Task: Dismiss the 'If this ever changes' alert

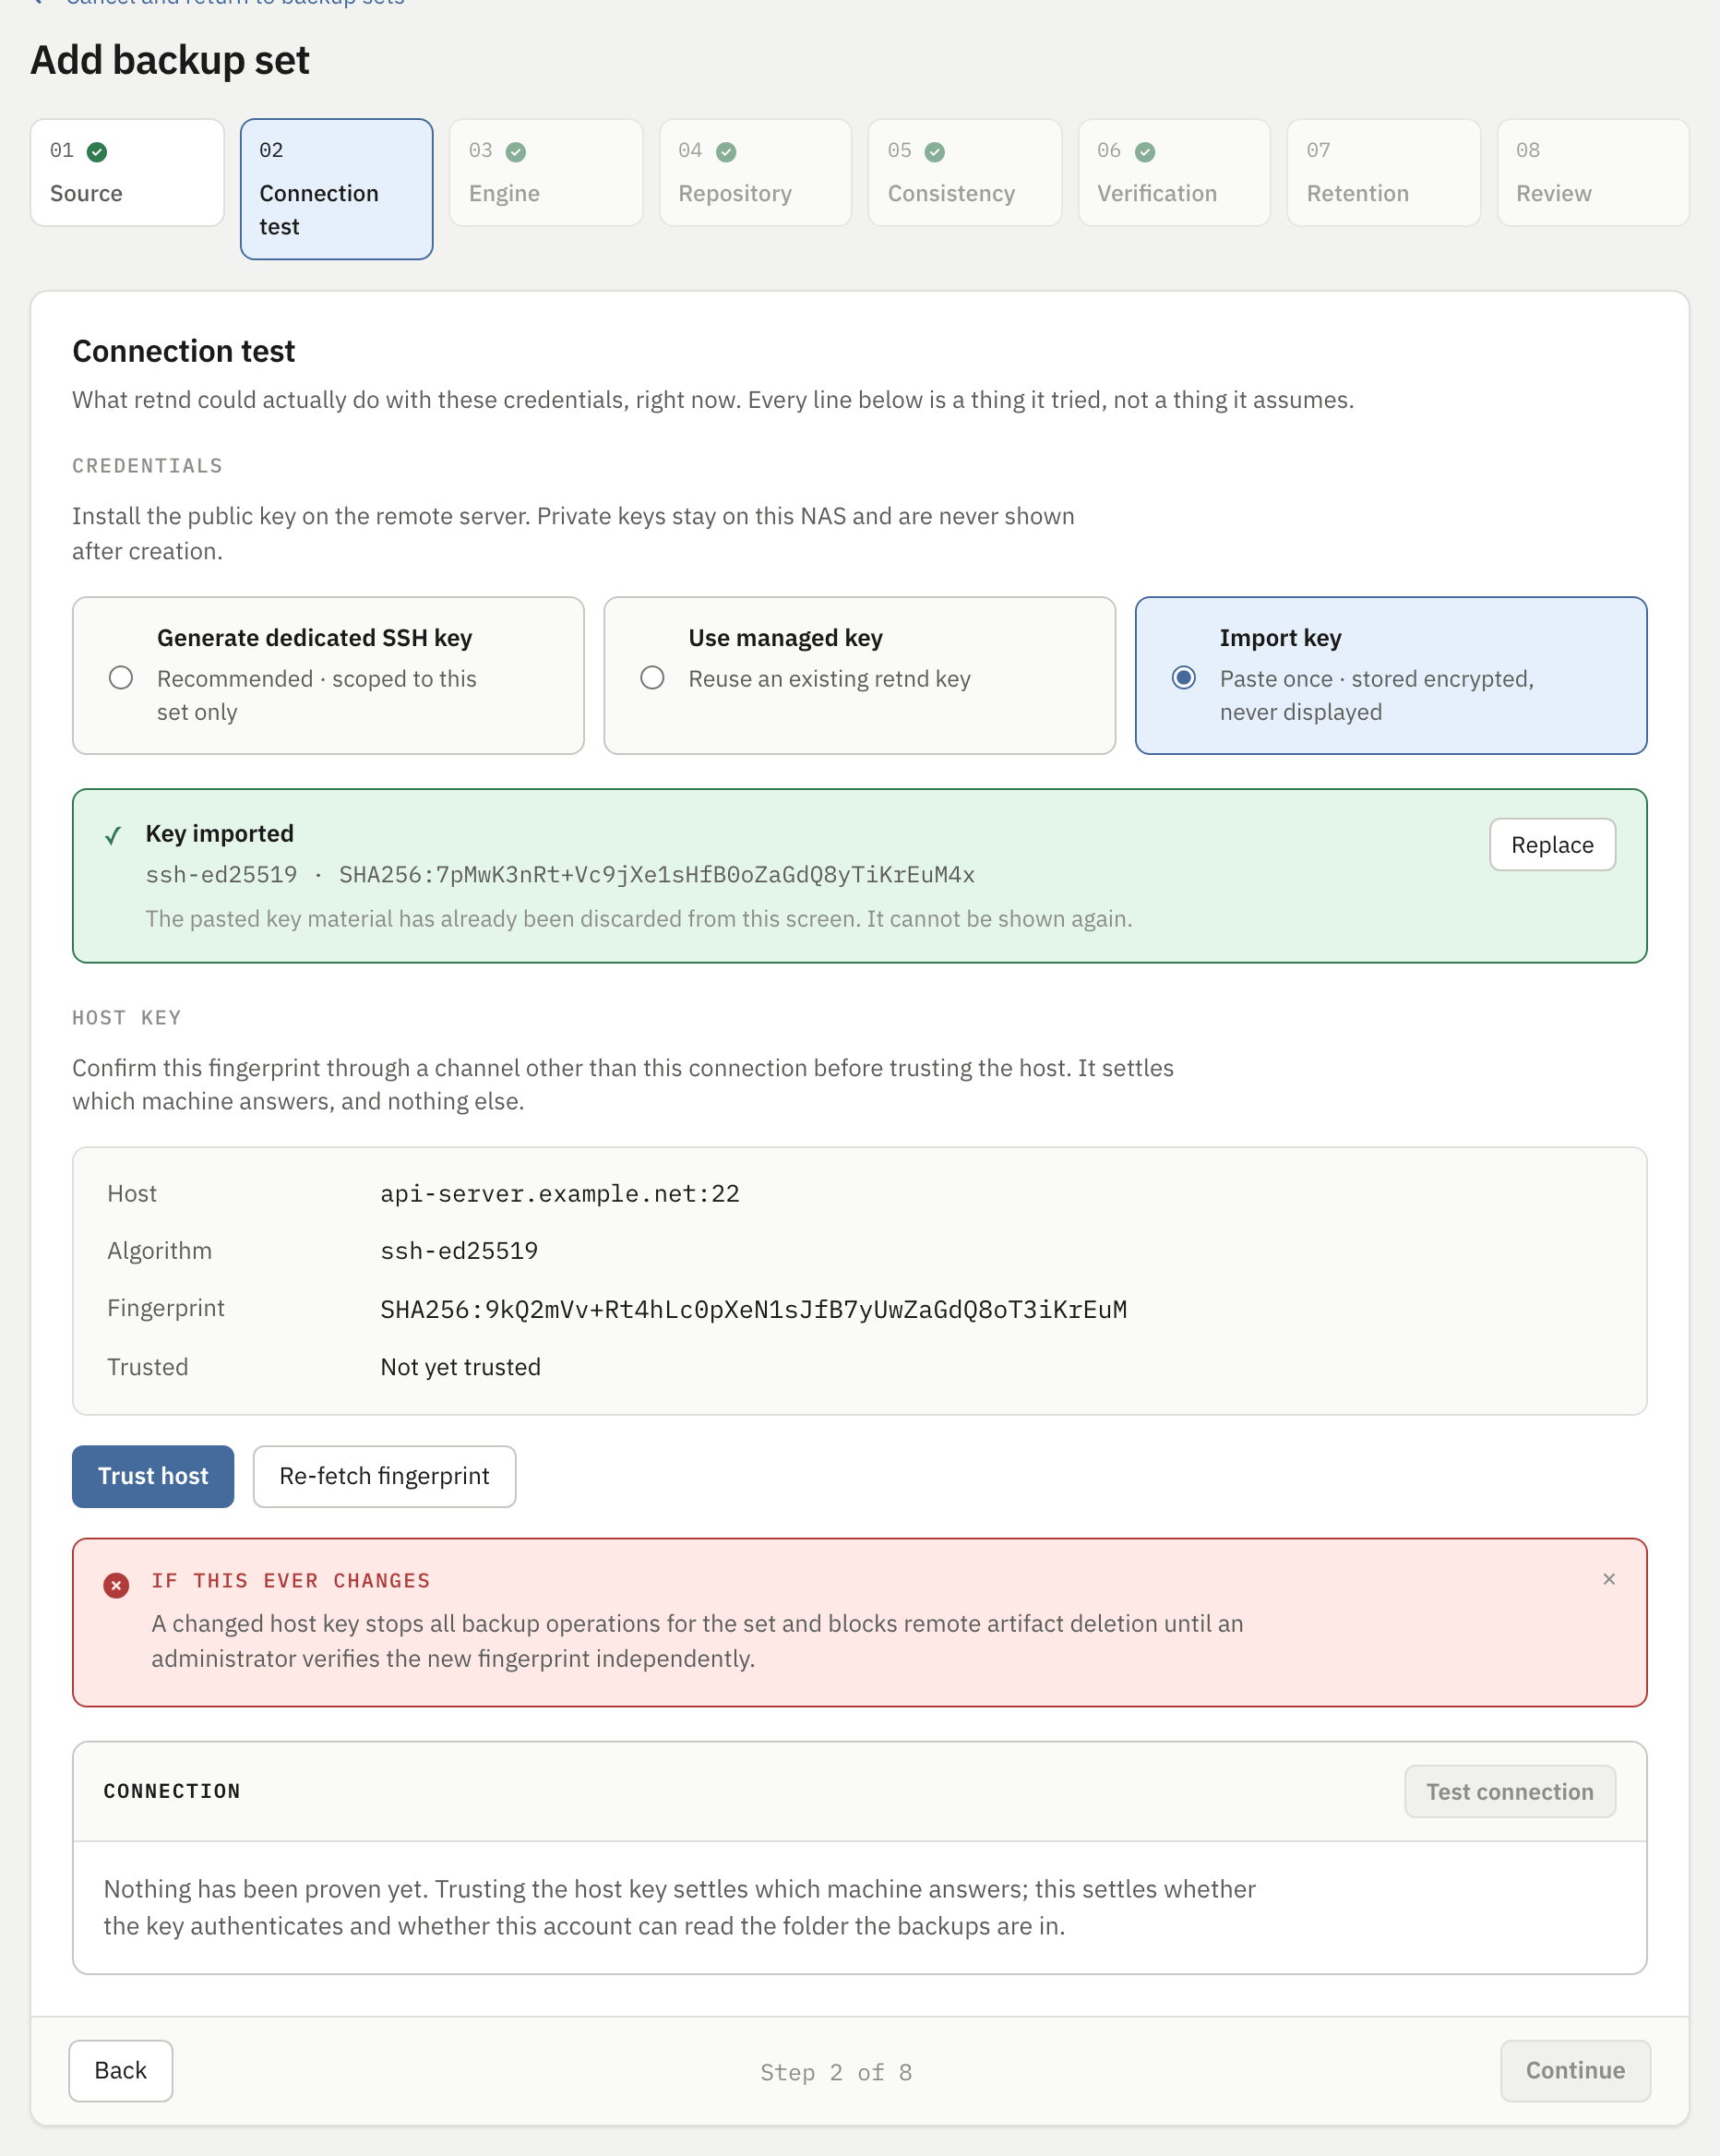Action: pyautogui.click(x=1609, y=1579)
